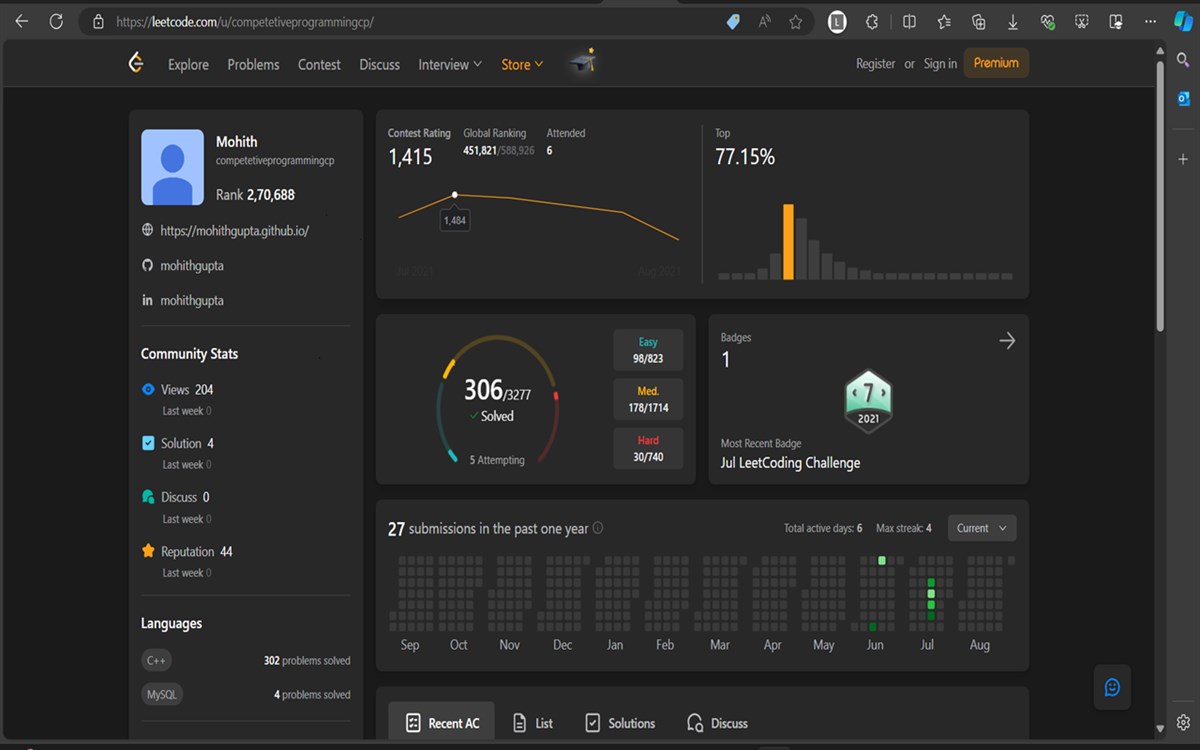Click the LeetCode logo
The width and height of the screenshot is (1200, 750).
click(136, 62)
